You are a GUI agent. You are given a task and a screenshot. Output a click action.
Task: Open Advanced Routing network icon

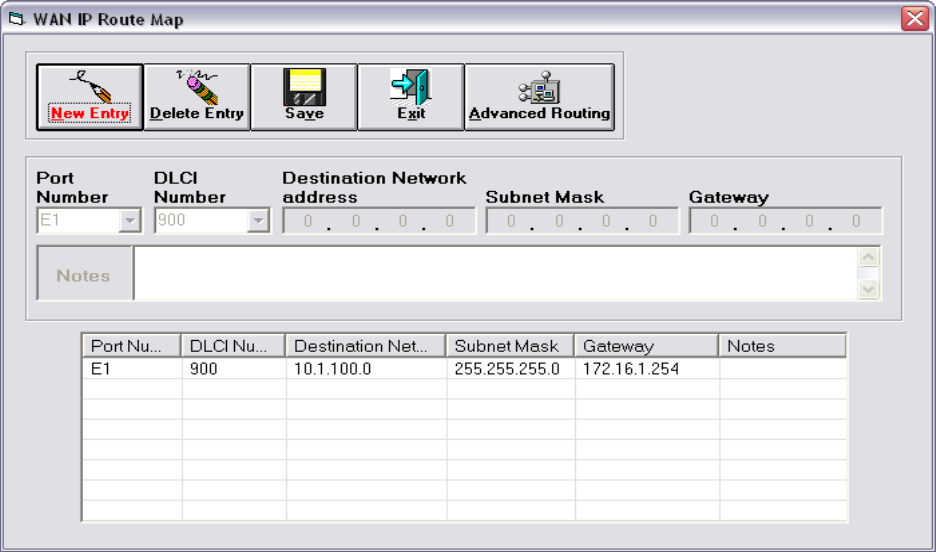(539, 87)
